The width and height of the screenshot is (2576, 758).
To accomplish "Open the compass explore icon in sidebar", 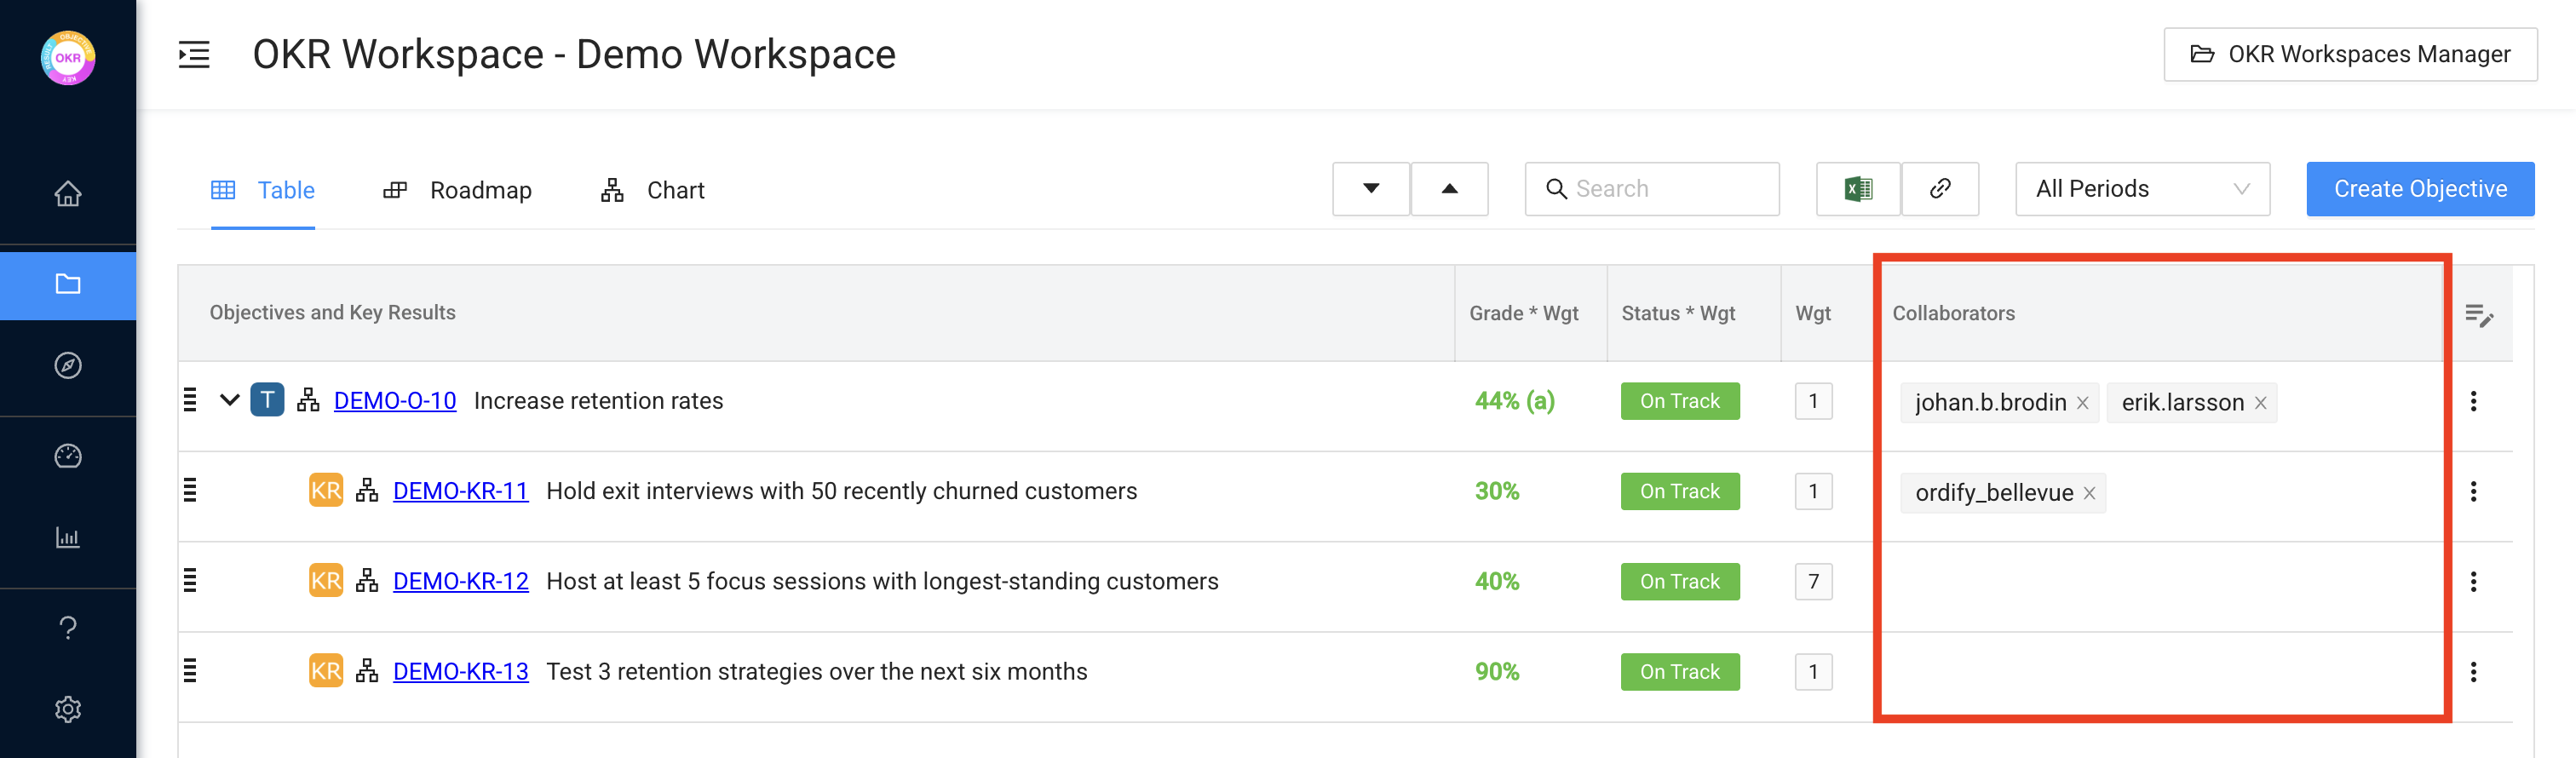I will pyautogui.click(x=68, y=366).
